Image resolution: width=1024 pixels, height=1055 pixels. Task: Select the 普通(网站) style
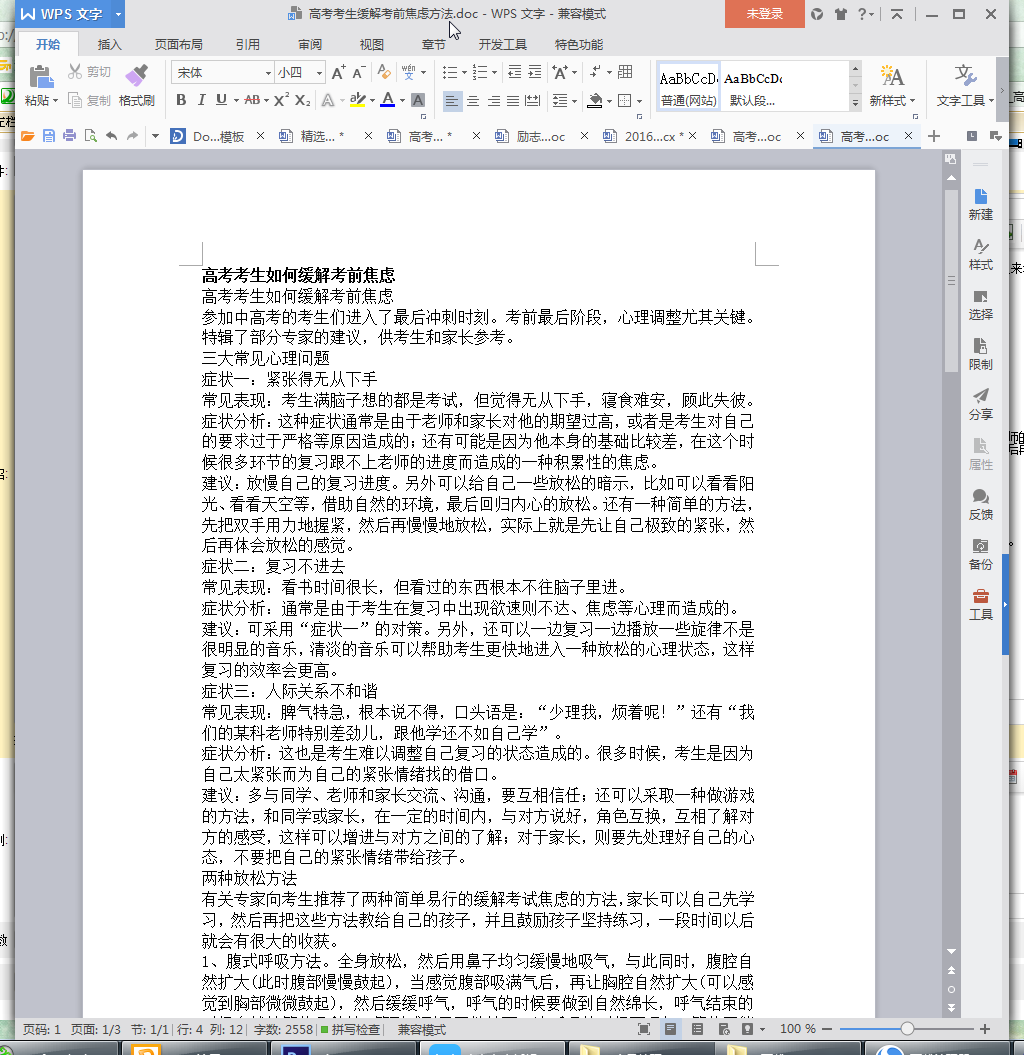pyautogui.click(x=688, y=87)
